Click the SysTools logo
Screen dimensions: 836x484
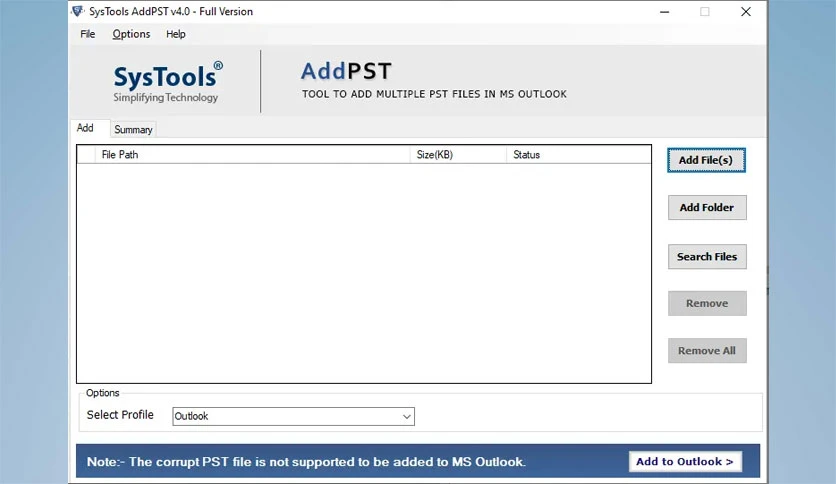click(x=167, y=82)
